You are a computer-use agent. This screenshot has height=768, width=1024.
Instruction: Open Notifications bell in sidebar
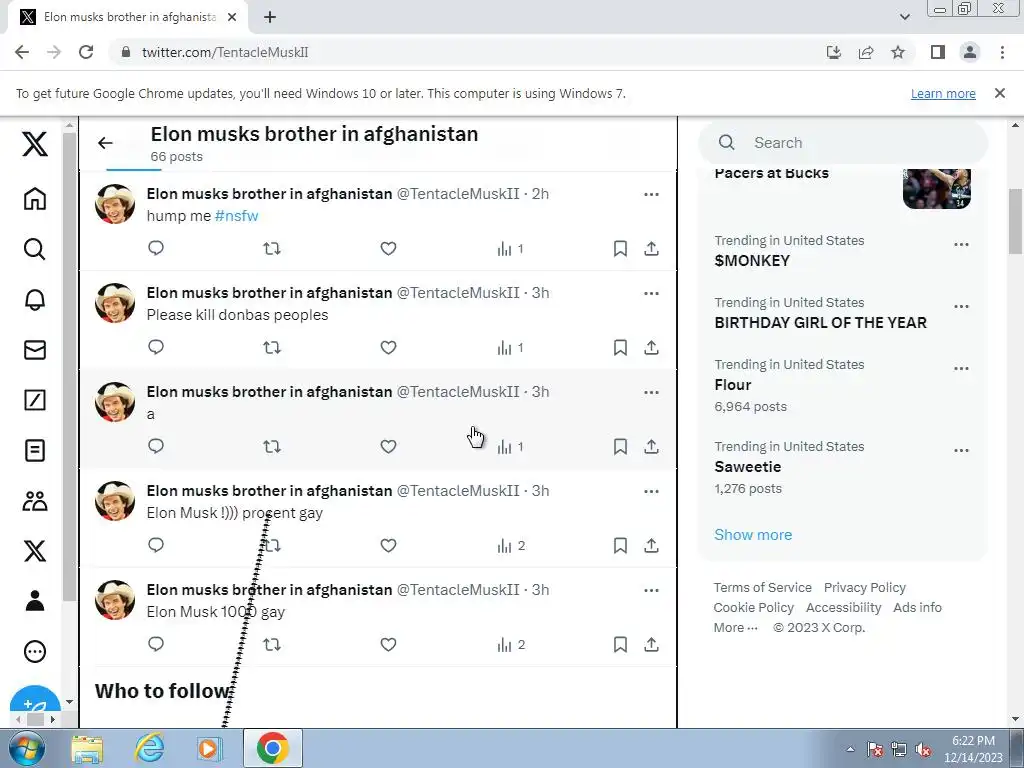35,299
